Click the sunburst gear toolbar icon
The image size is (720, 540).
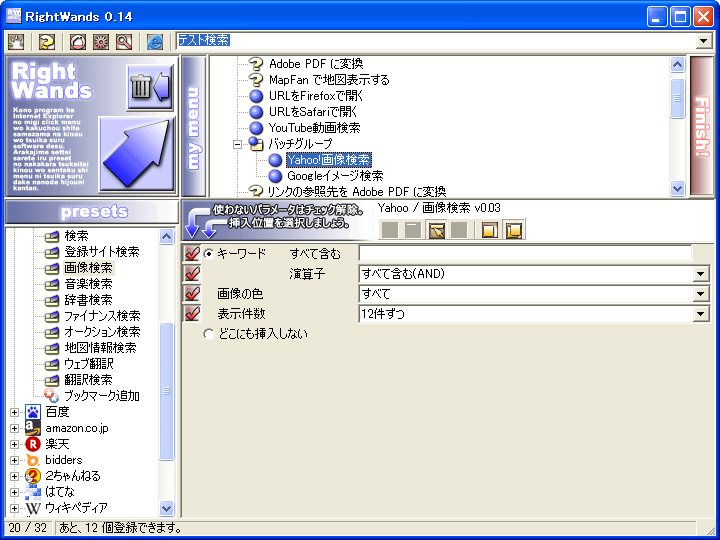[x=101, y=42]
